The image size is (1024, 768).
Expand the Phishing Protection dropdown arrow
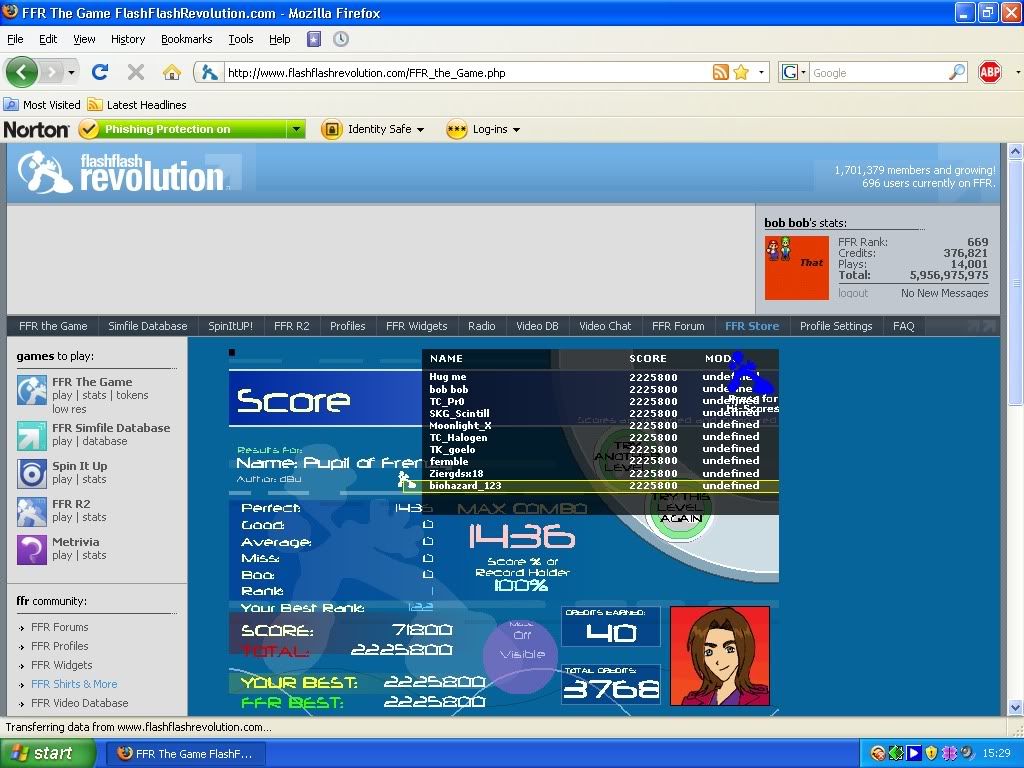(x=295, y=129)
